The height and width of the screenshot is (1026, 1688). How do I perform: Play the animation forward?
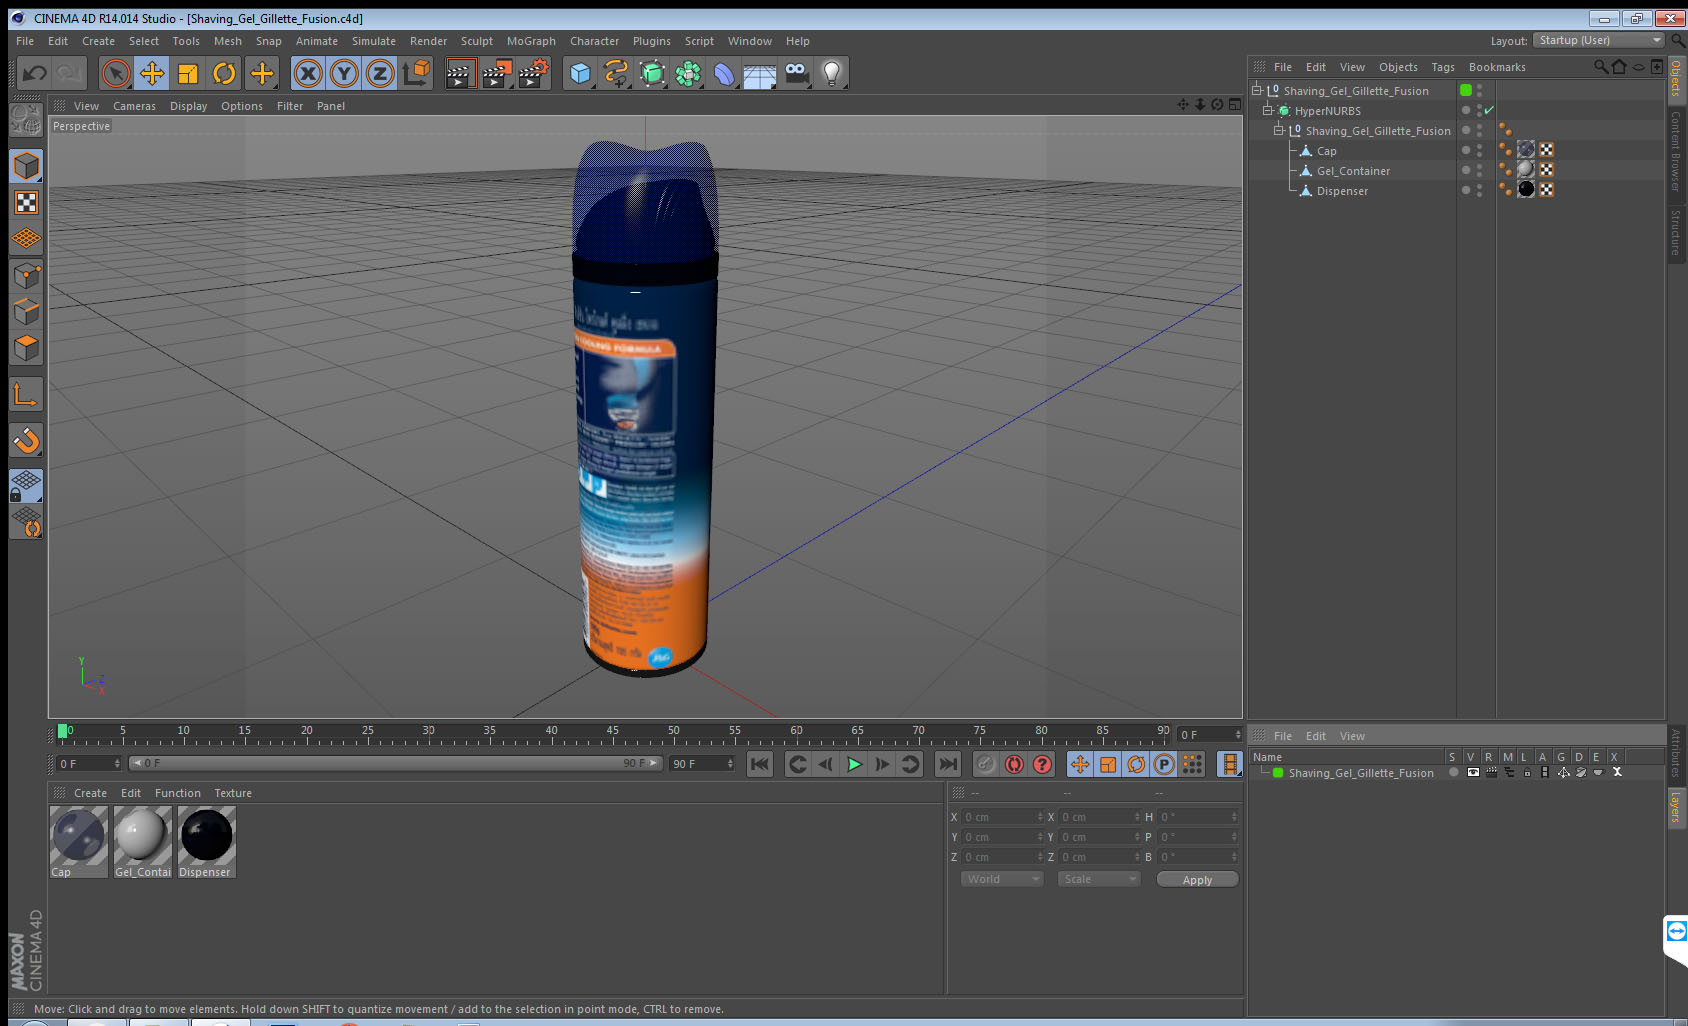pos(854,764)
